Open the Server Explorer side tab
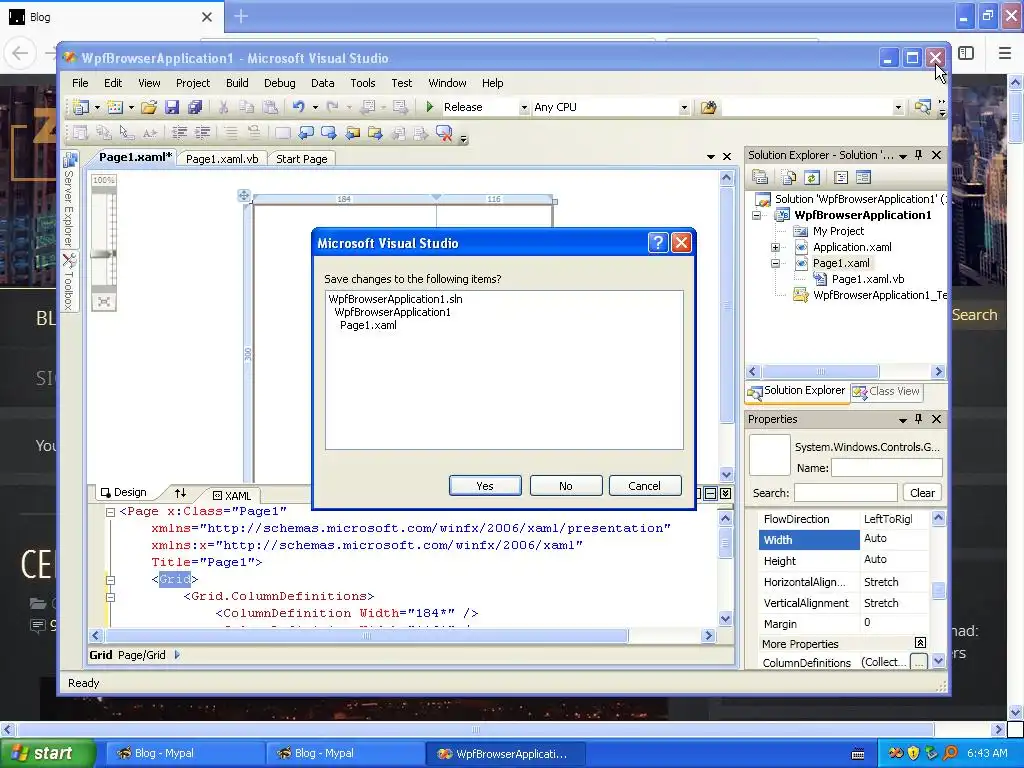Viewport: 1024px width, 768px height. 69,200
